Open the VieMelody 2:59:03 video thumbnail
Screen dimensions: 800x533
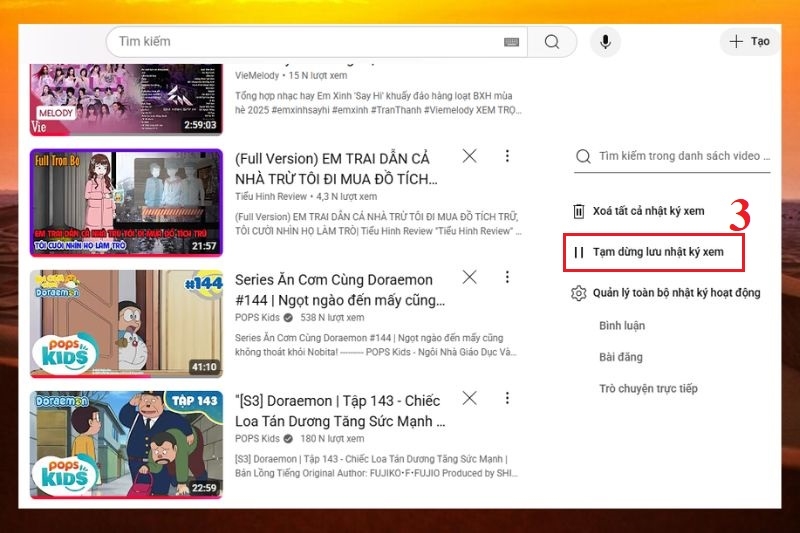tap(126, 99)
